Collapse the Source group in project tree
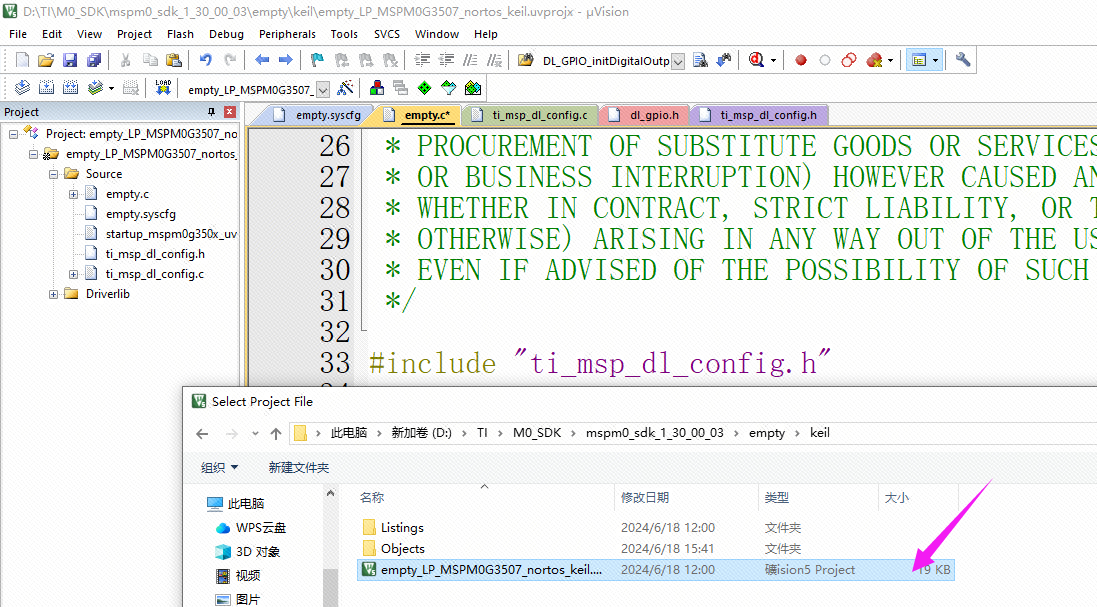1097x607 pixels. coord(54,174)
